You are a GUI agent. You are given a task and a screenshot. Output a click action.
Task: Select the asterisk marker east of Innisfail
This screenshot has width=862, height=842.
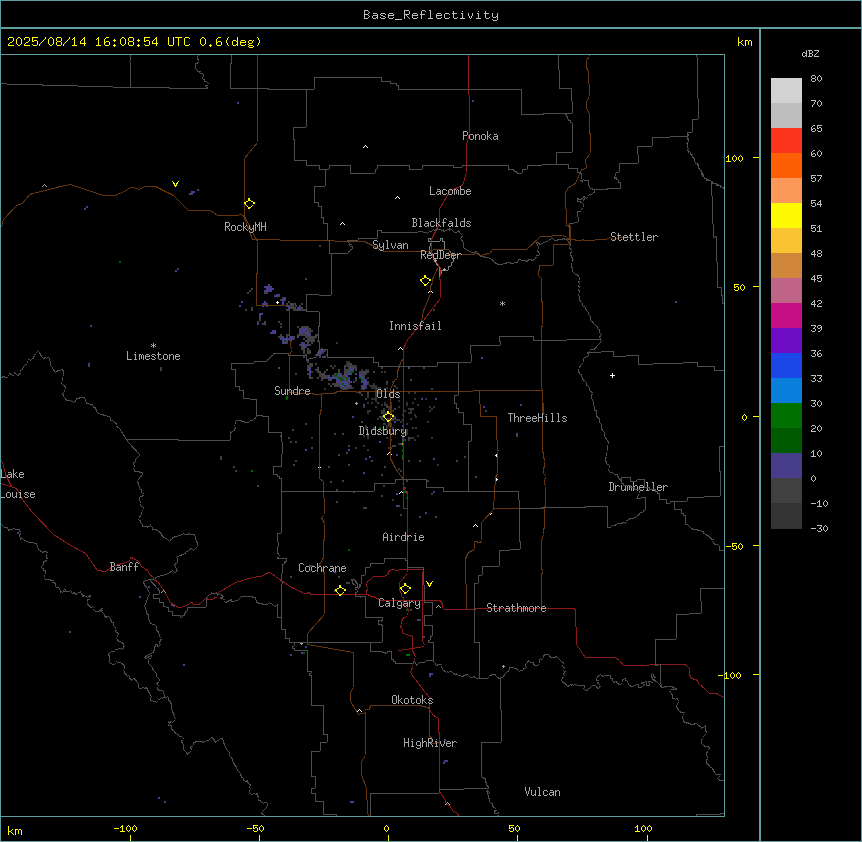(x=502, y=303)
